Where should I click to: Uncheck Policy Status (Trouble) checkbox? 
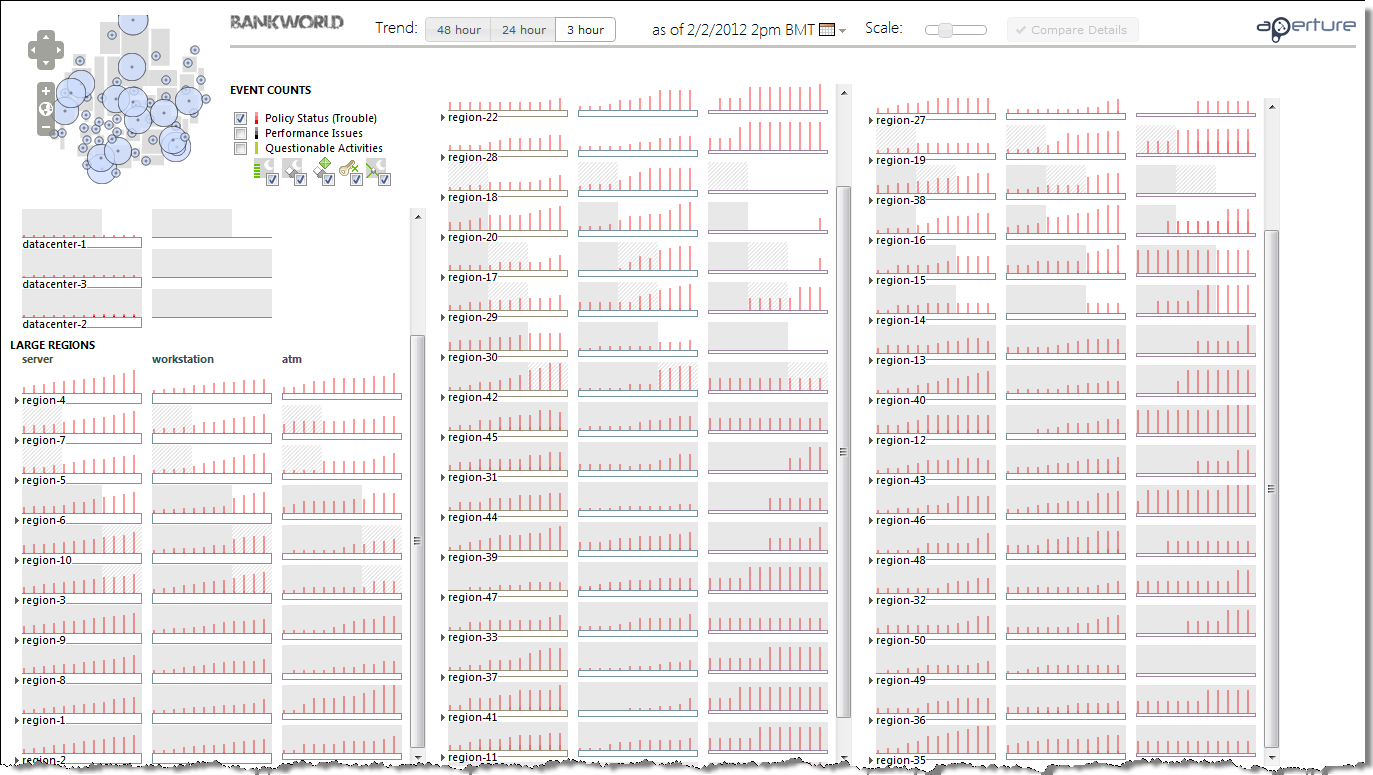tap(240, 118)
